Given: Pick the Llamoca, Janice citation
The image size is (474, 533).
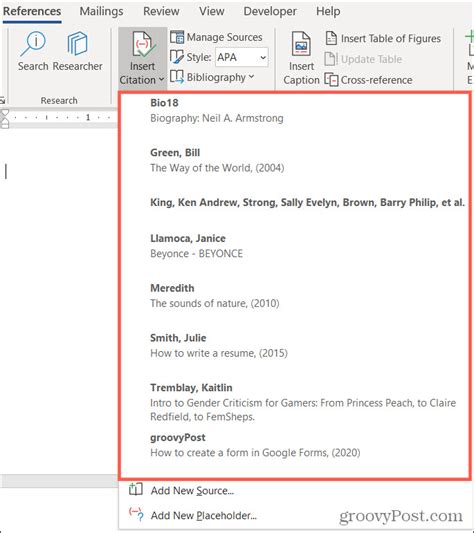Looking at the screenshot, I should click(x=294, y=246).
